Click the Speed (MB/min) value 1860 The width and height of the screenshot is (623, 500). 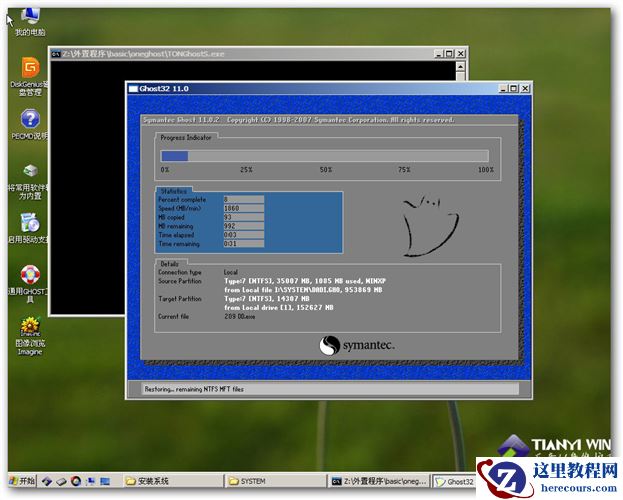coord(243,208)
